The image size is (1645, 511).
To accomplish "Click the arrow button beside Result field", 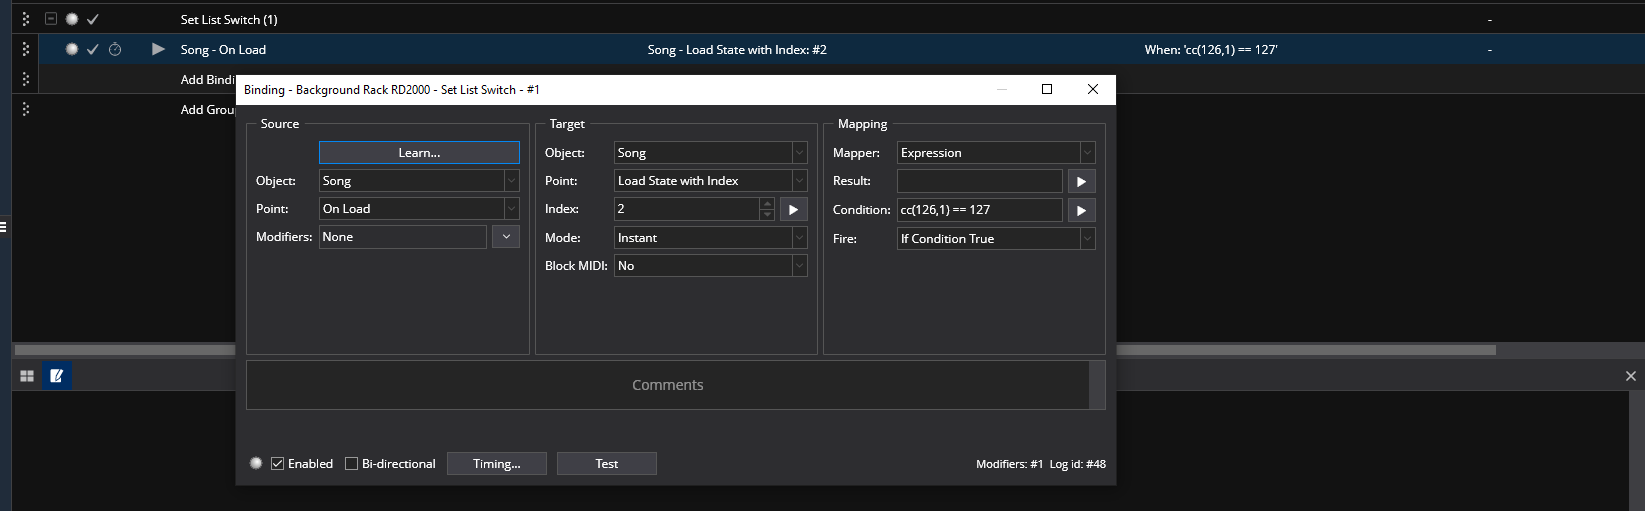I will coord(1081,181).
